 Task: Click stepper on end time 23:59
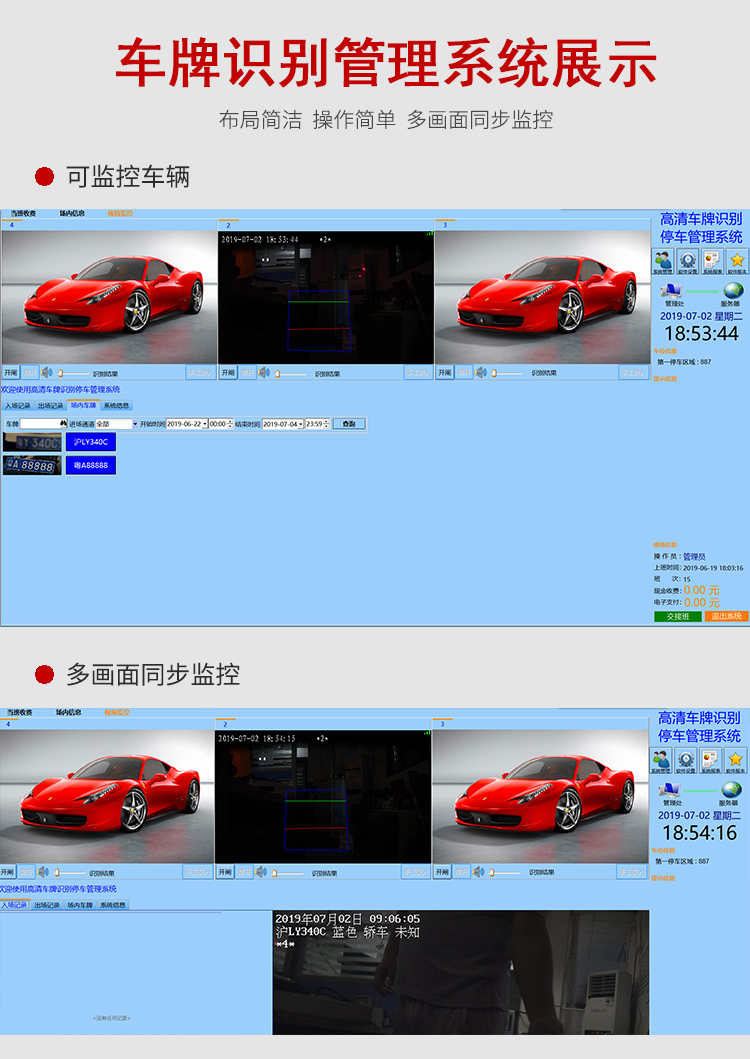coord(327,424)
